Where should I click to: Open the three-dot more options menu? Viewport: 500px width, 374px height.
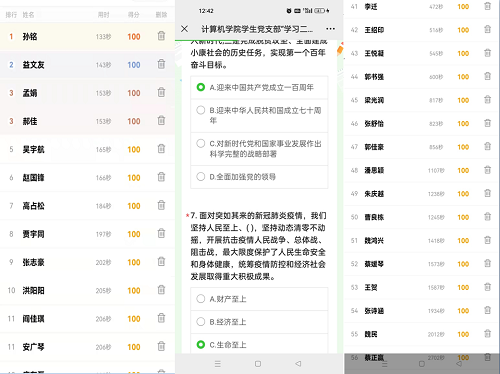click(x=330, y=29)
